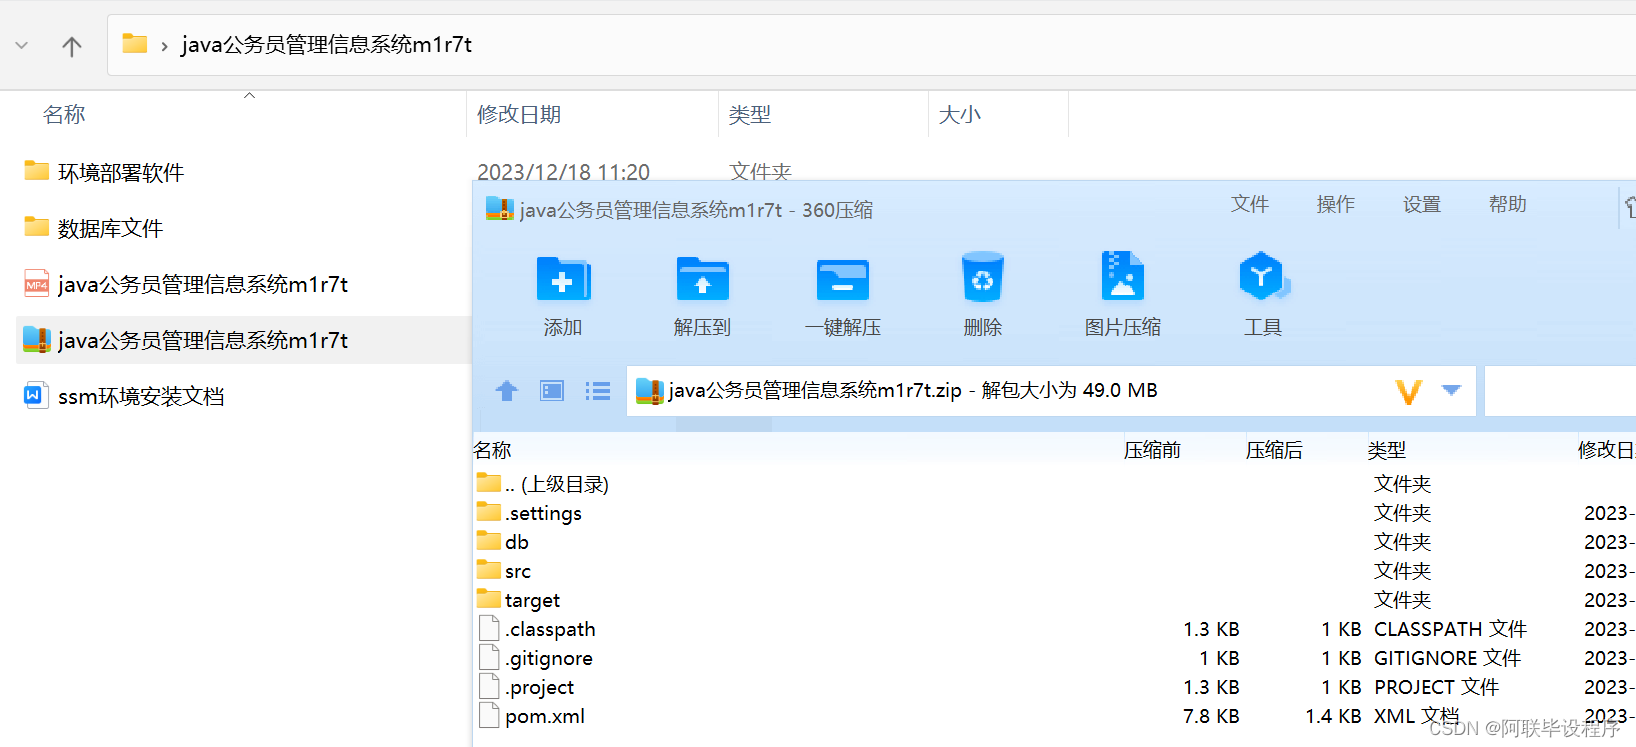Screen dimensions: 1636x747
Task: Click the zip icon in archive path field
Action: (x=649, y=391)
